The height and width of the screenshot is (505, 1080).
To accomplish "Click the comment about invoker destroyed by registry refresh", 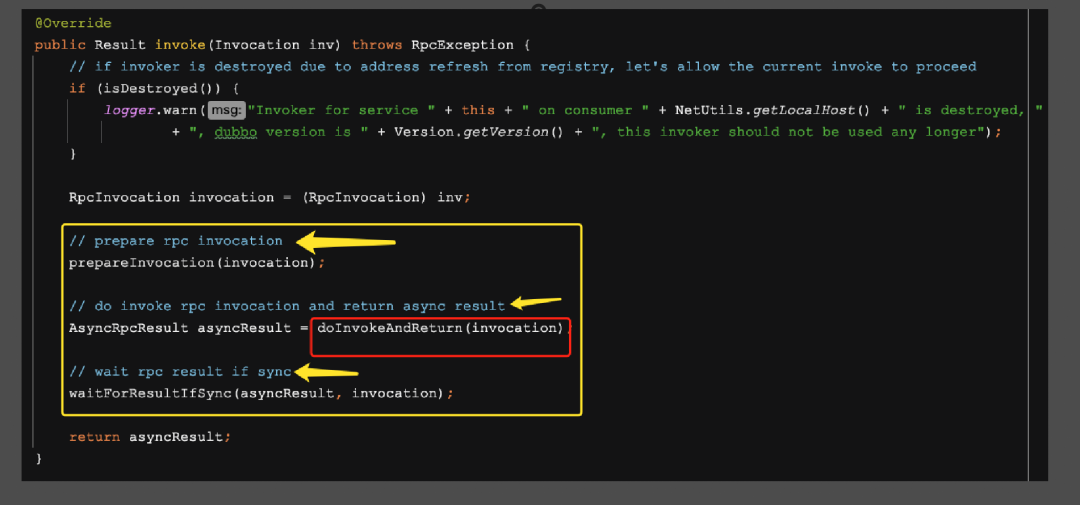I will click(523, 67).
